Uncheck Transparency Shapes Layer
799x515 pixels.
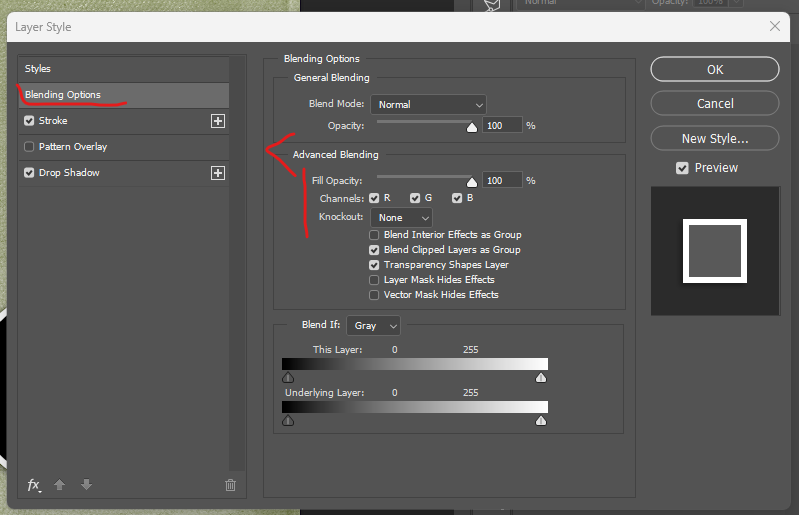374,265
